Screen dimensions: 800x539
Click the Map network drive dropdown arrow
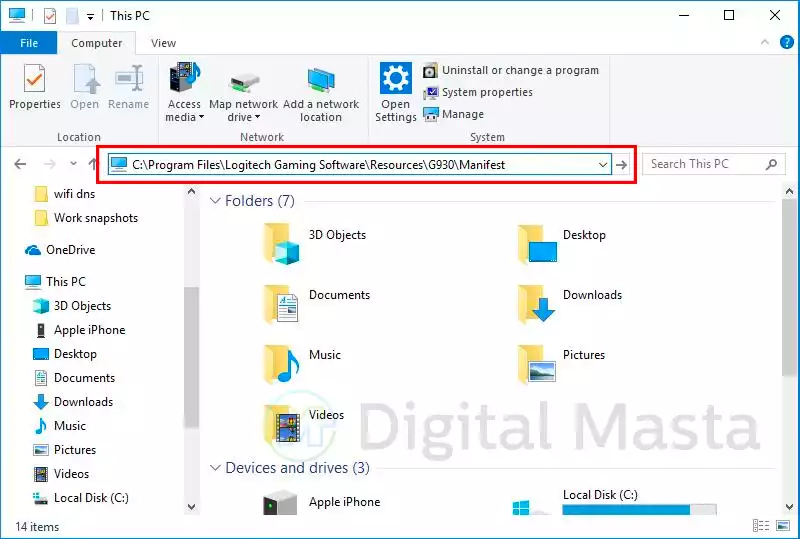(x=257, y=117)
